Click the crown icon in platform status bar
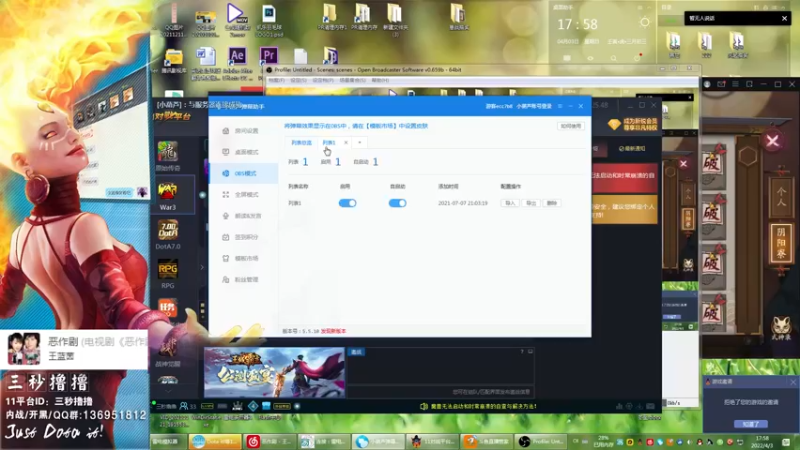The image size is (800, 450). [x=238, y=407]
